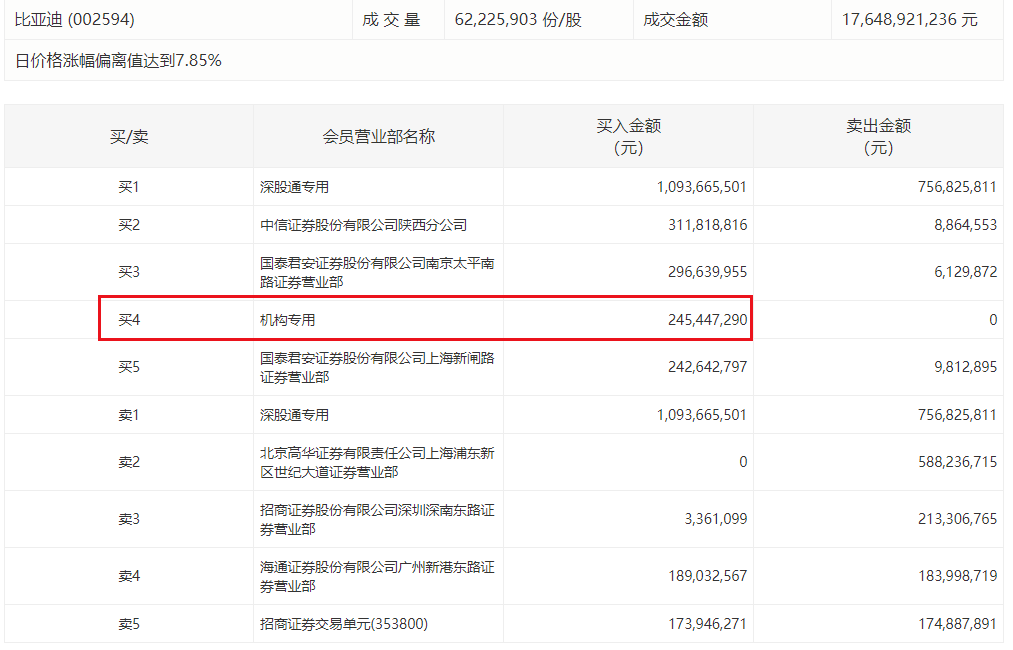Select 北京高华证券 上海浦东新区世纪大道营业部 entry
Screen dimensions: 1013x650
pyautogui.click(x=377, y=462)
